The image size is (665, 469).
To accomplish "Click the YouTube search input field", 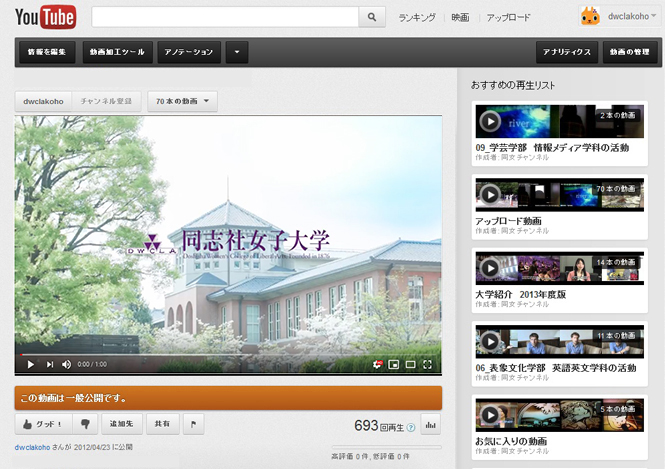I will pos(225,17).
